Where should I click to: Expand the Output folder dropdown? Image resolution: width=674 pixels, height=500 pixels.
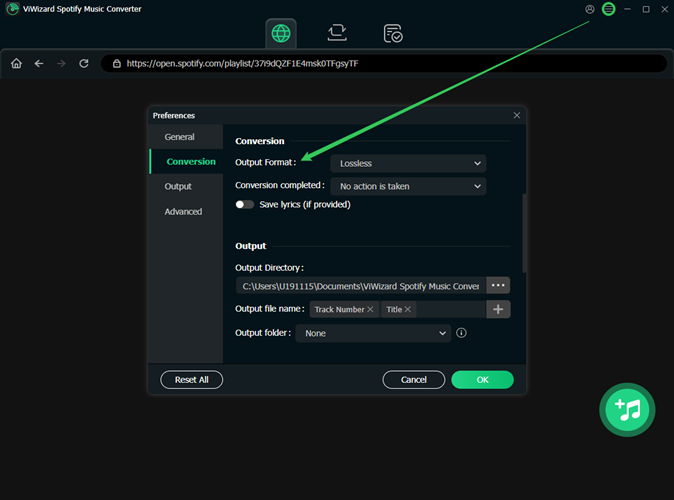374,333
